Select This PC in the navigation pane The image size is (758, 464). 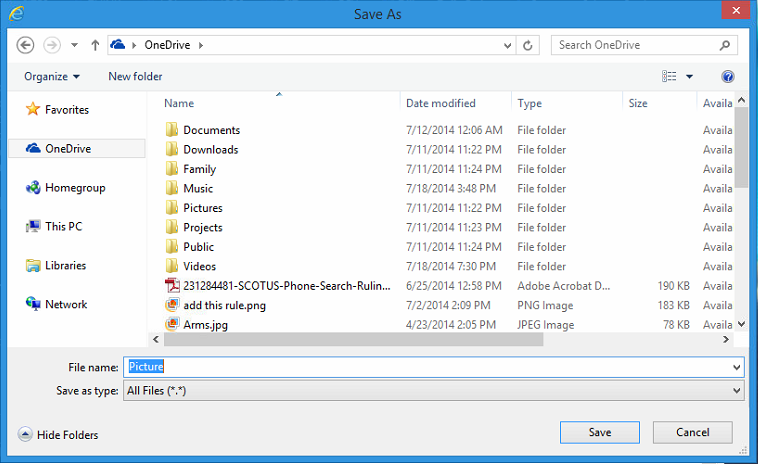click(63, 226)
